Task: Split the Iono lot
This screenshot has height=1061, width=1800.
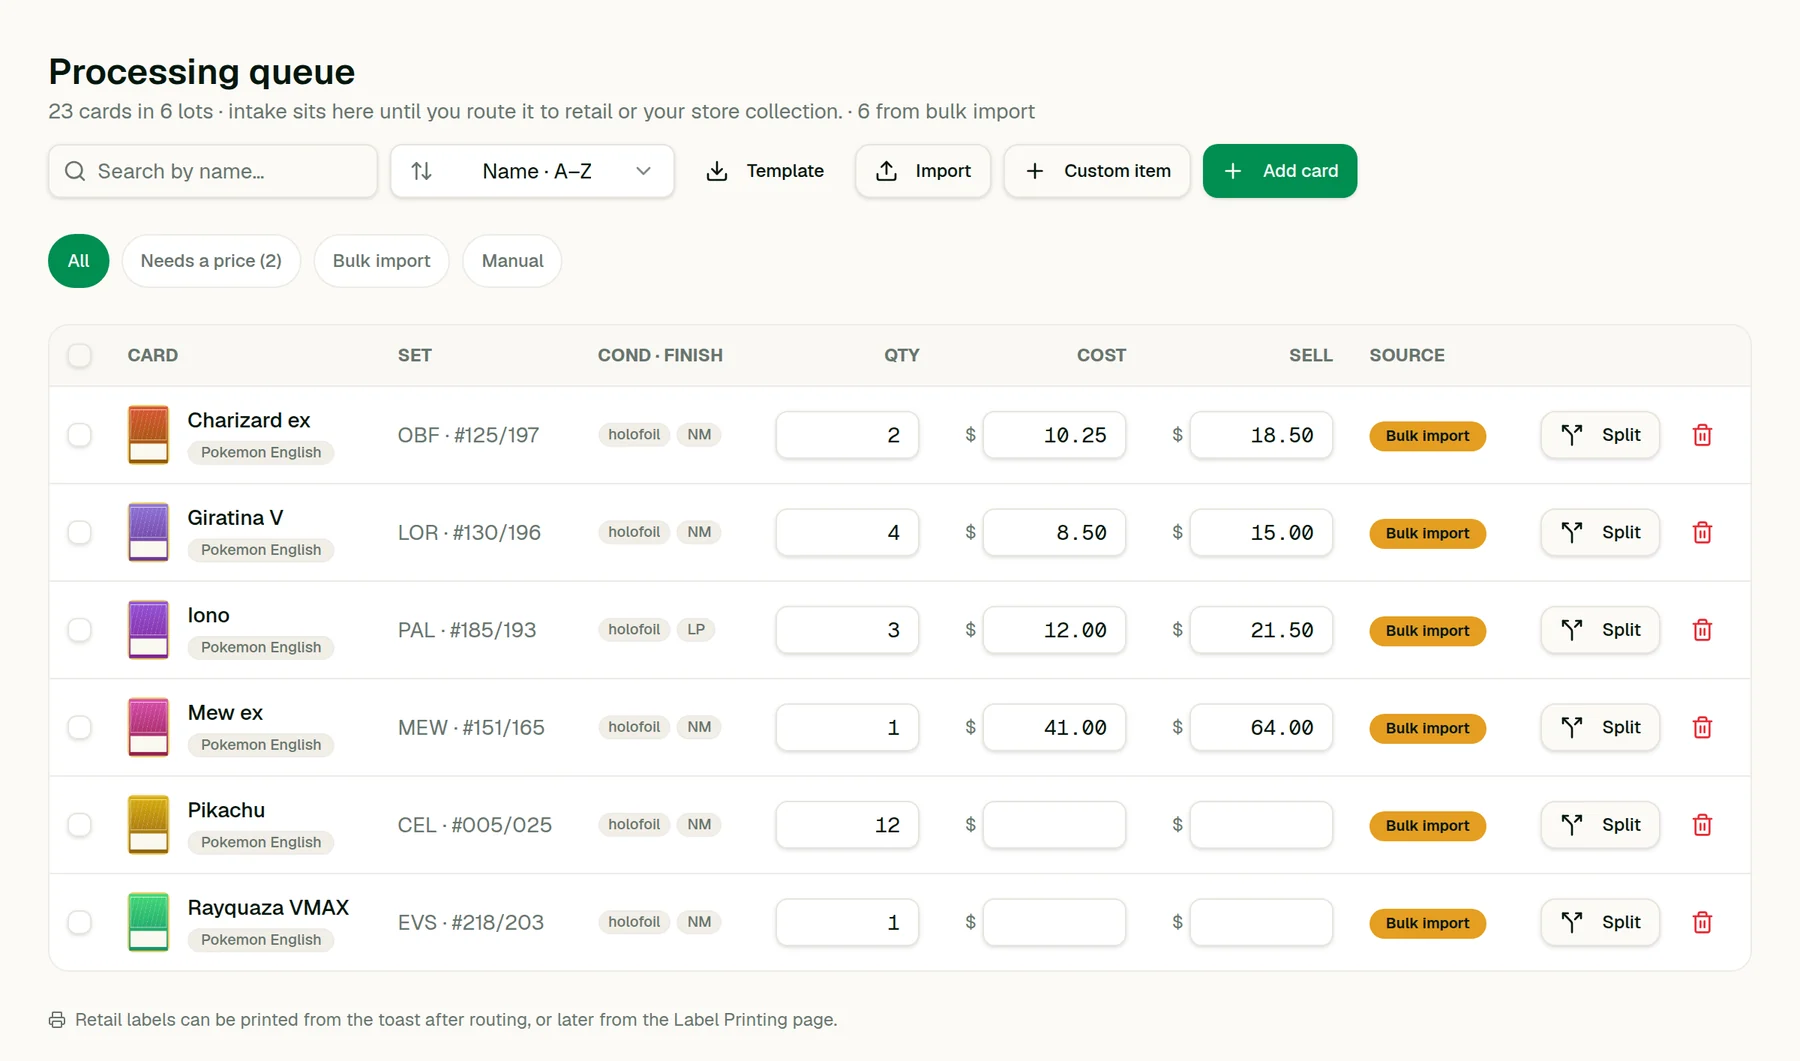Action: [x=1600, y=630]
